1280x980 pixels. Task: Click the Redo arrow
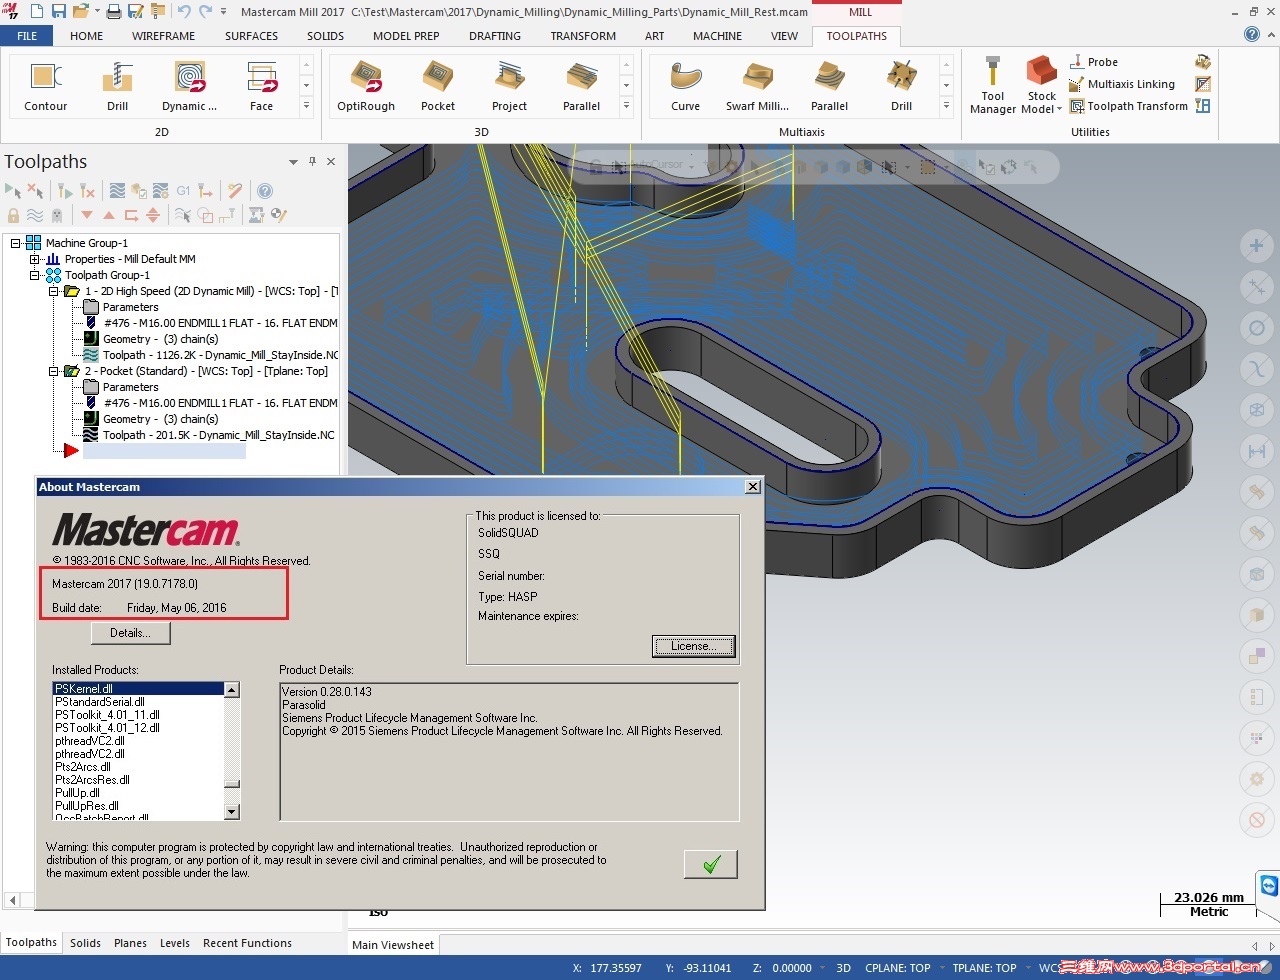[x=205, y=12]
